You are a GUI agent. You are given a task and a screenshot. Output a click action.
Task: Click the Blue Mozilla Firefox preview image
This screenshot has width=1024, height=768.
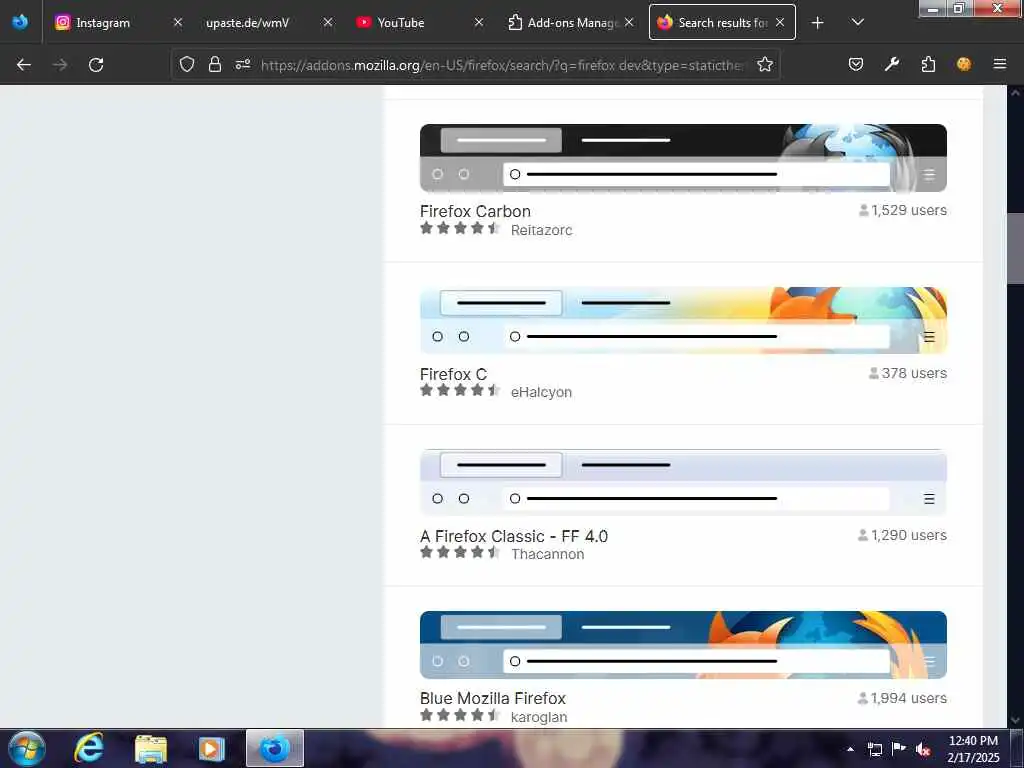(x=683, y=645)
